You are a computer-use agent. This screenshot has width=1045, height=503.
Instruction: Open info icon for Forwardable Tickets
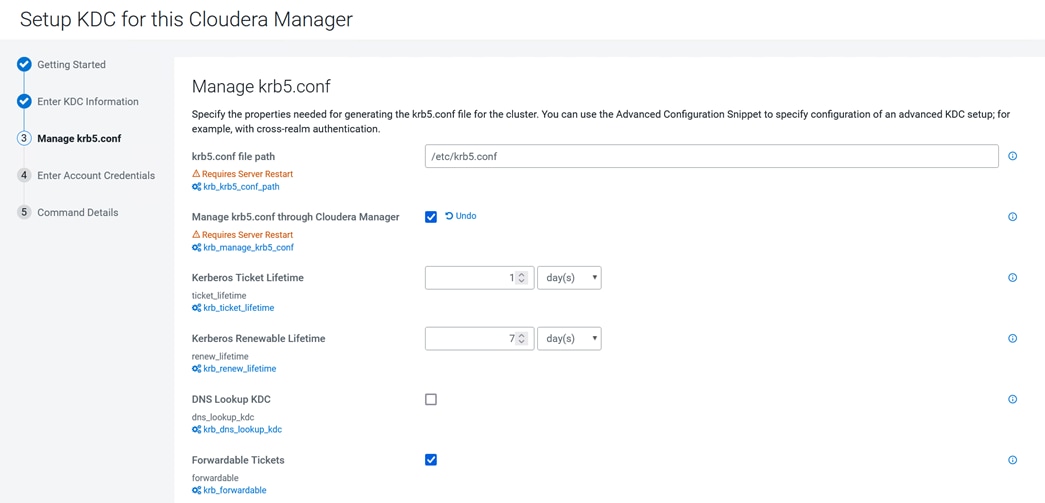1012,460
